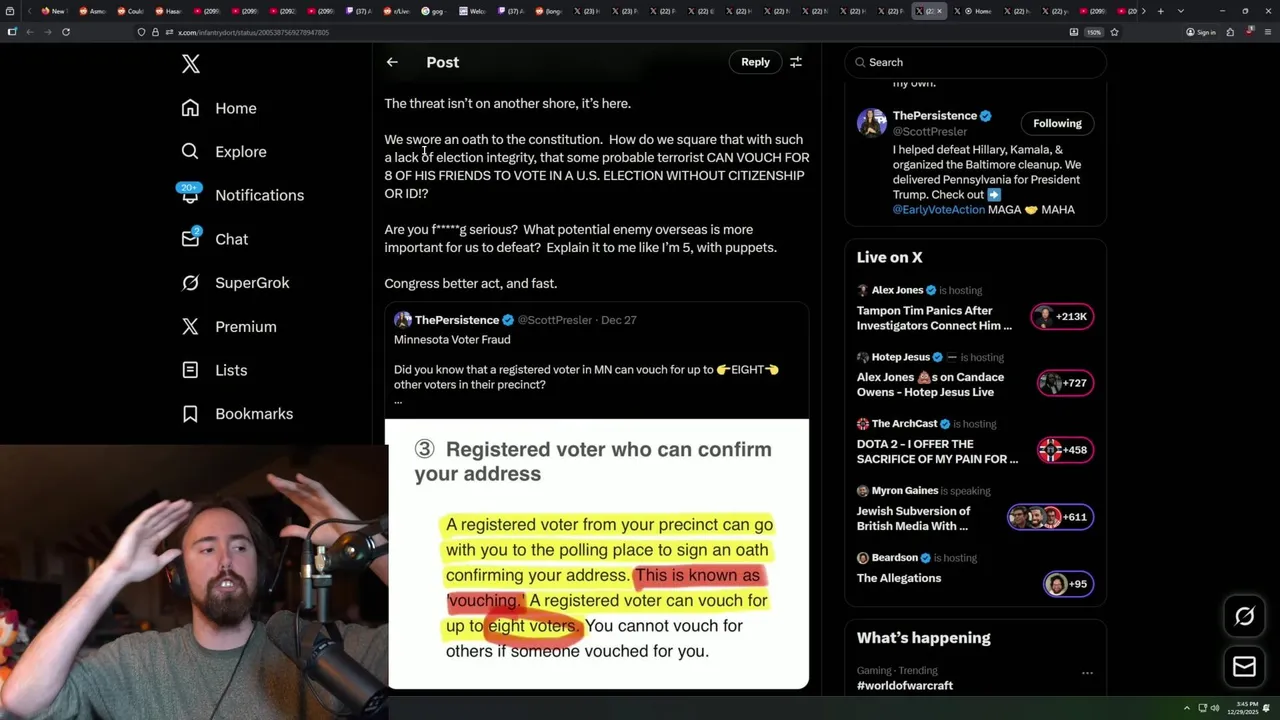1280x720 pixels.
Task: Click the taskbar clock showing 3:45 PM
Action: pyautogui.click(x=1244, y=707)
